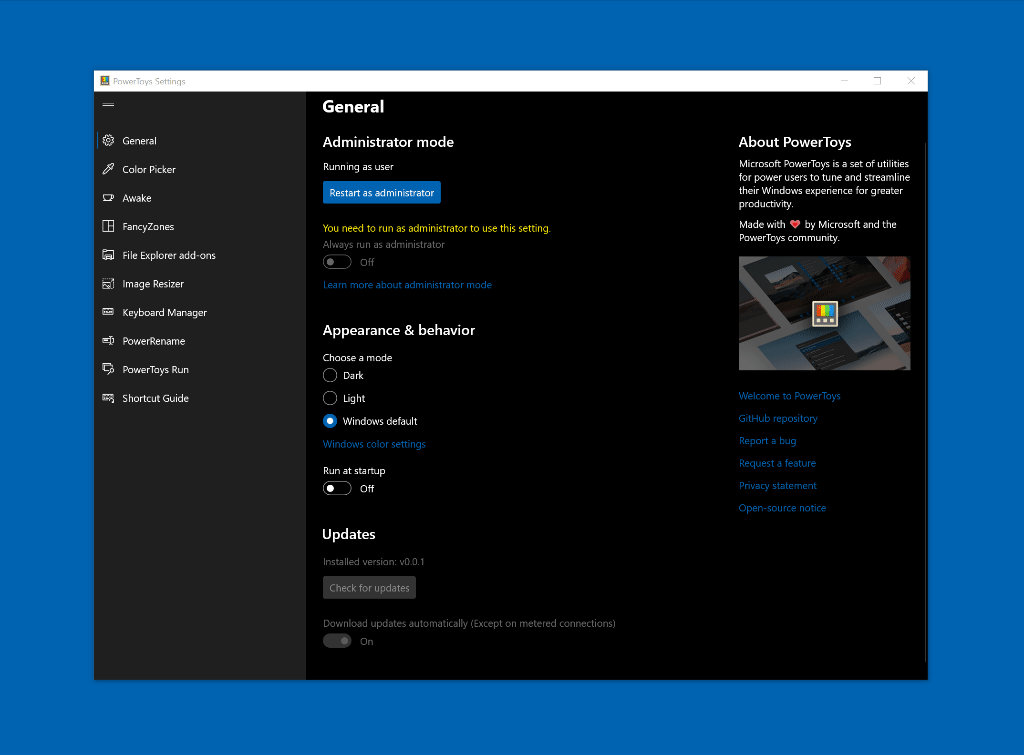Select Windows default mode option
Image resolution: width=1024 pixels, height=755 pixels.
[x=330, y=421]
